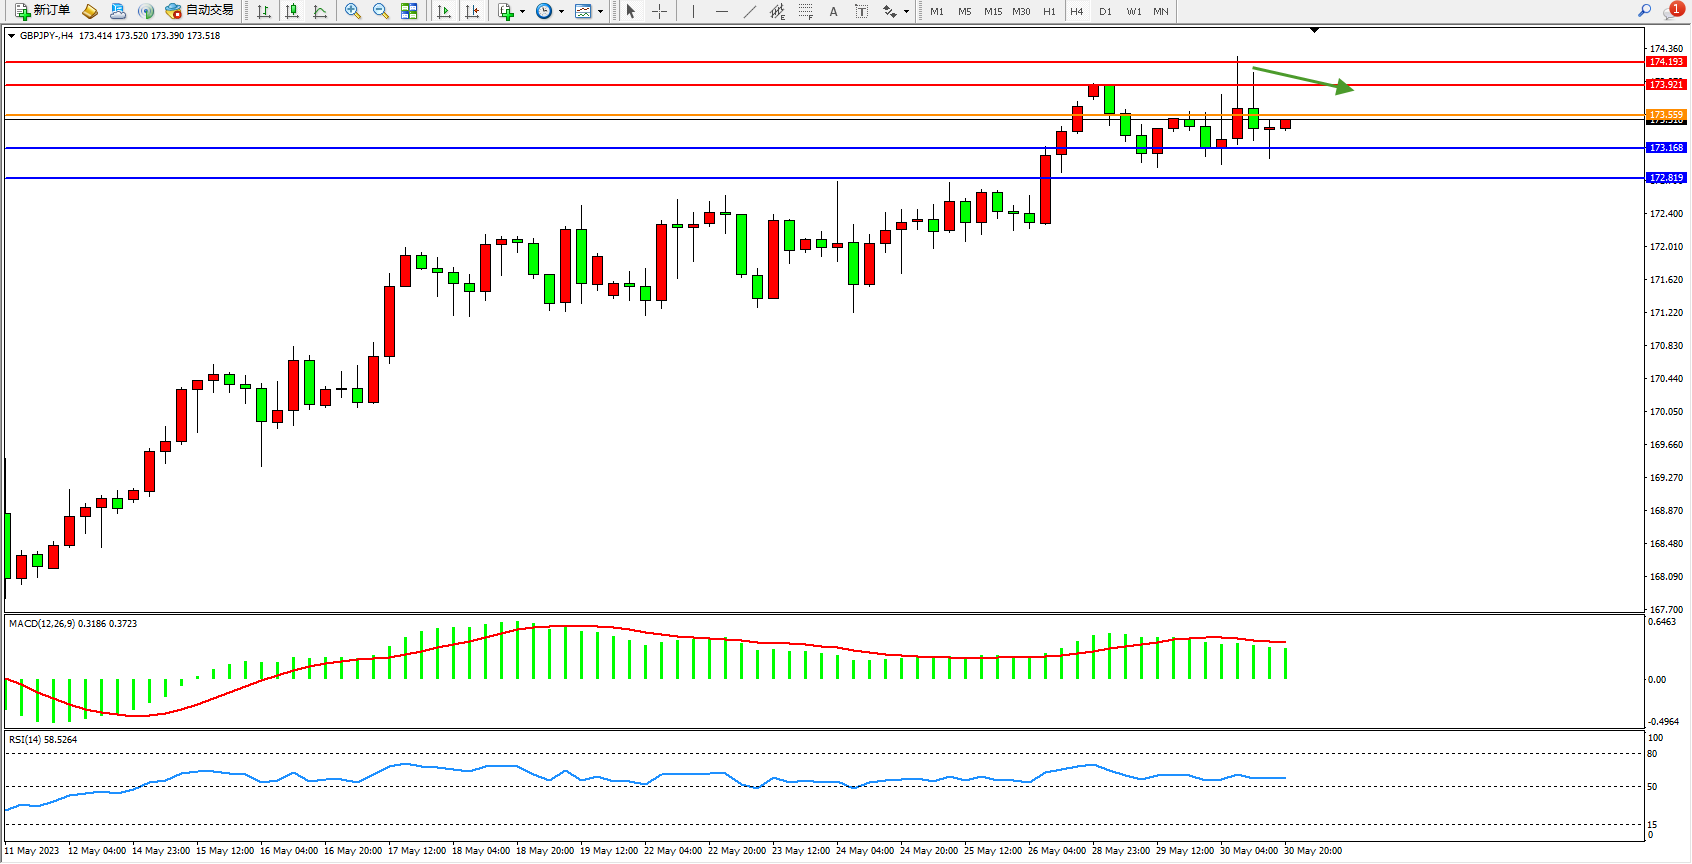Draw a vertical line tool
Screen dimensions: 1692x864
coord(693,11)
